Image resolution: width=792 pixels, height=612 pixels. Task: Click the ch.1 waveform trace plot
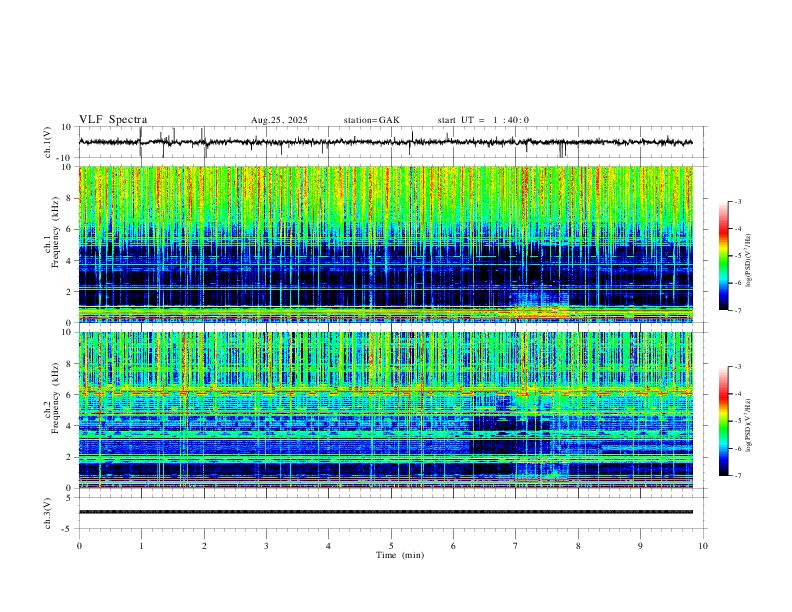[x=385, y=142]
